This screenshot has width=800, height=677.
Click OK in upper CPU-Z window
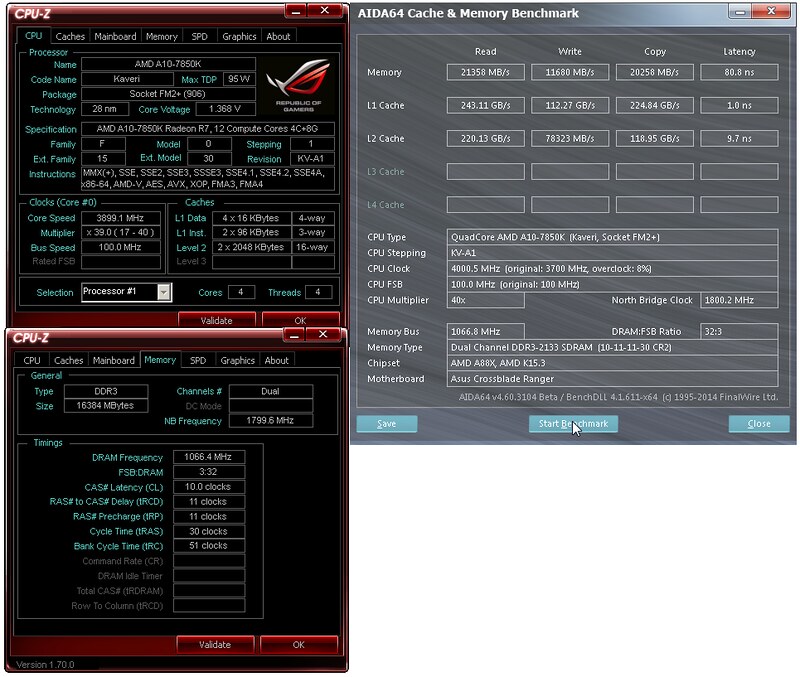coord(301,320)
